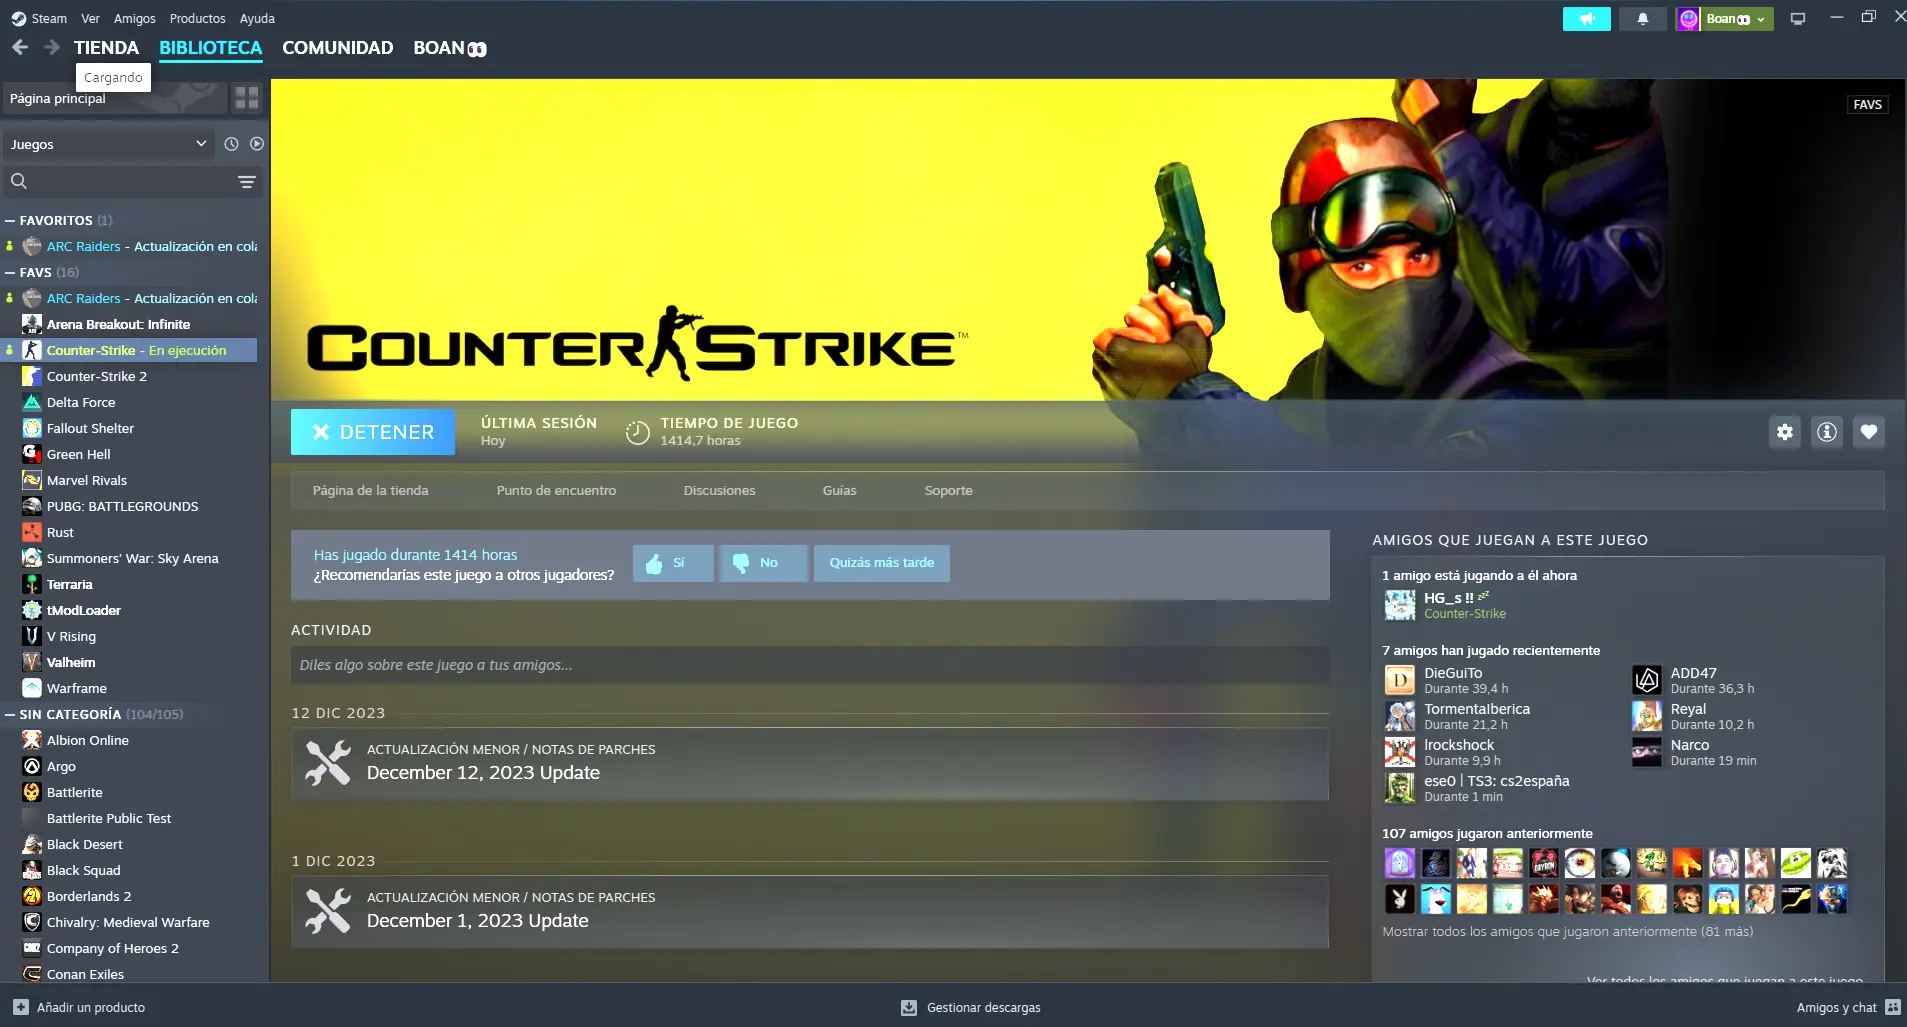Image resolution: width=1907 pixels, height=1027 pixels.
Task: Open the Ayuda menu
Action: click(x=257, y=18)
